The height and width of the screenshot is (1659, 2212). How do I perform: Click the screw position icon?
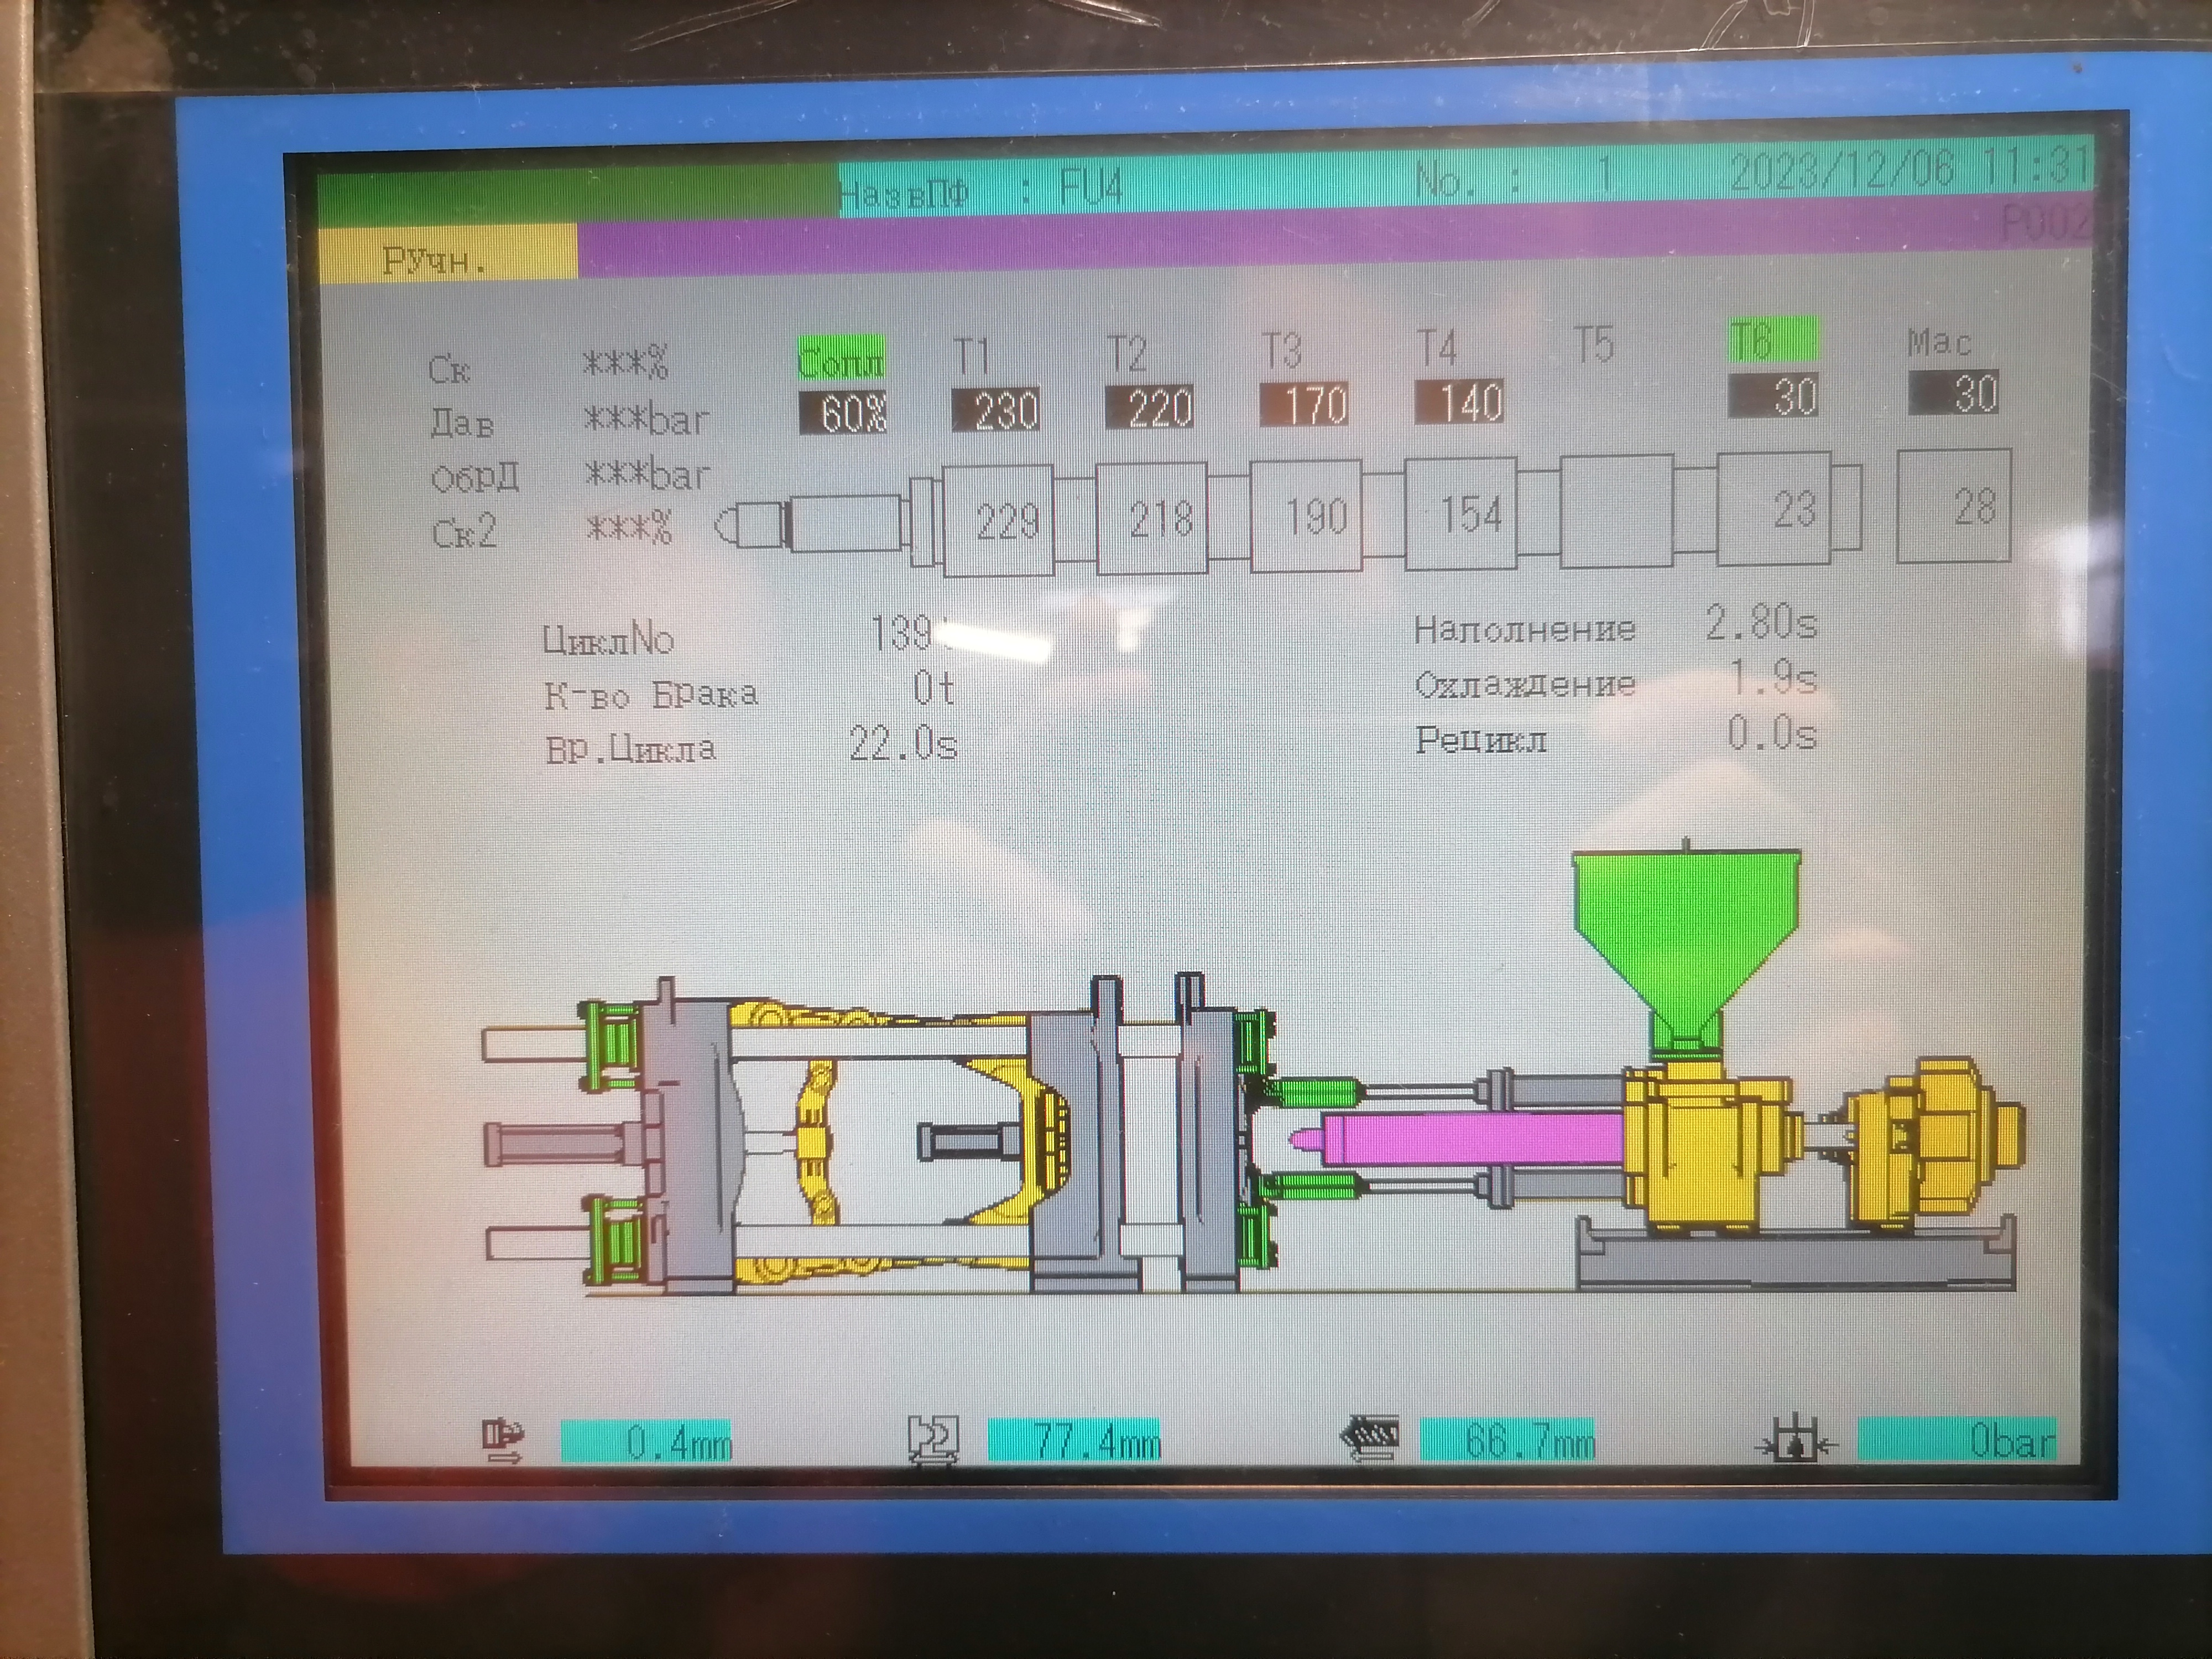[1370, 1439]
